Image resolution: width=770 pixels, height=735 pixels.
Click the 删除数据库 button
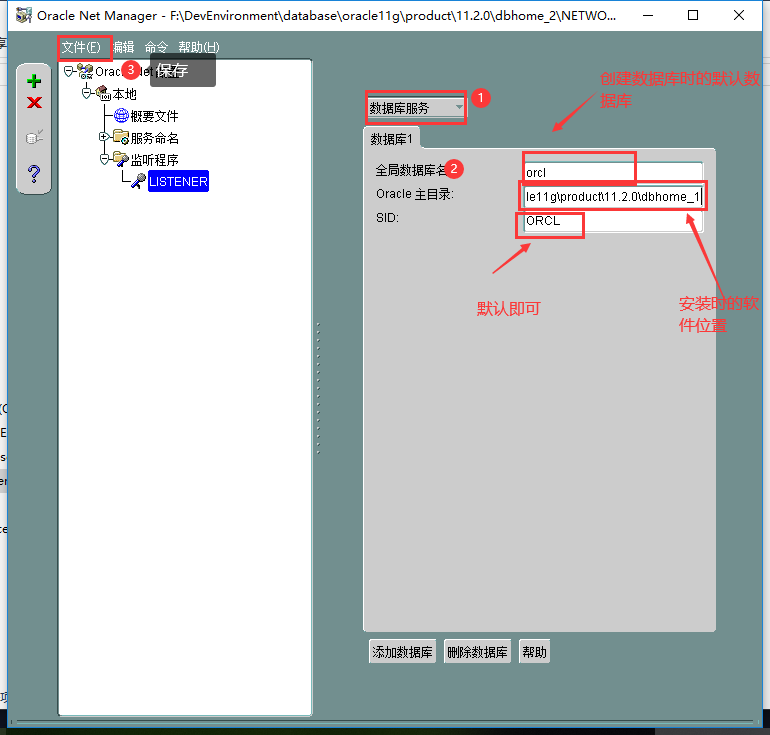point(477,652)
